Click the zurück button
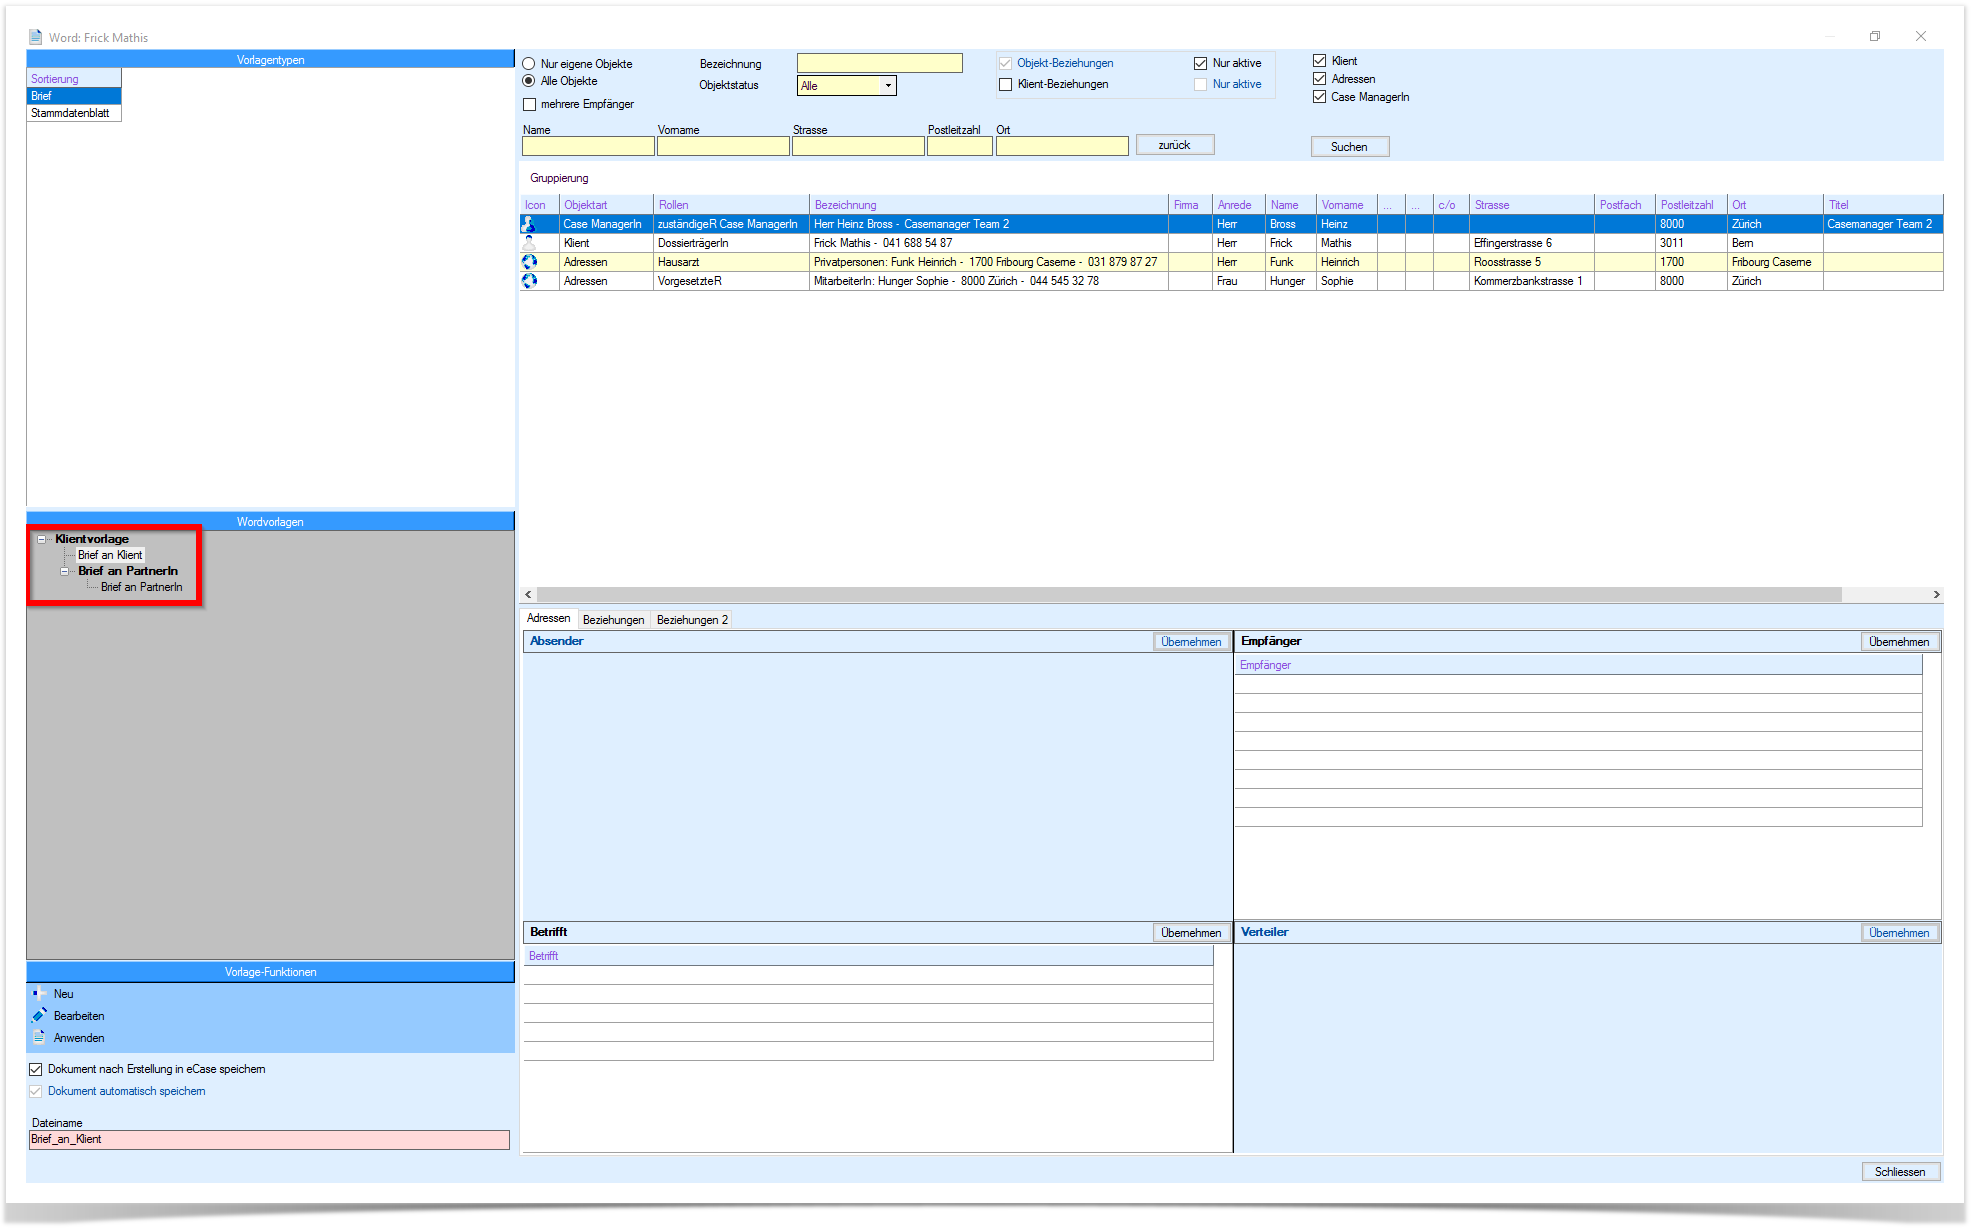The image size is (1978, 1232). [1175, 145]
